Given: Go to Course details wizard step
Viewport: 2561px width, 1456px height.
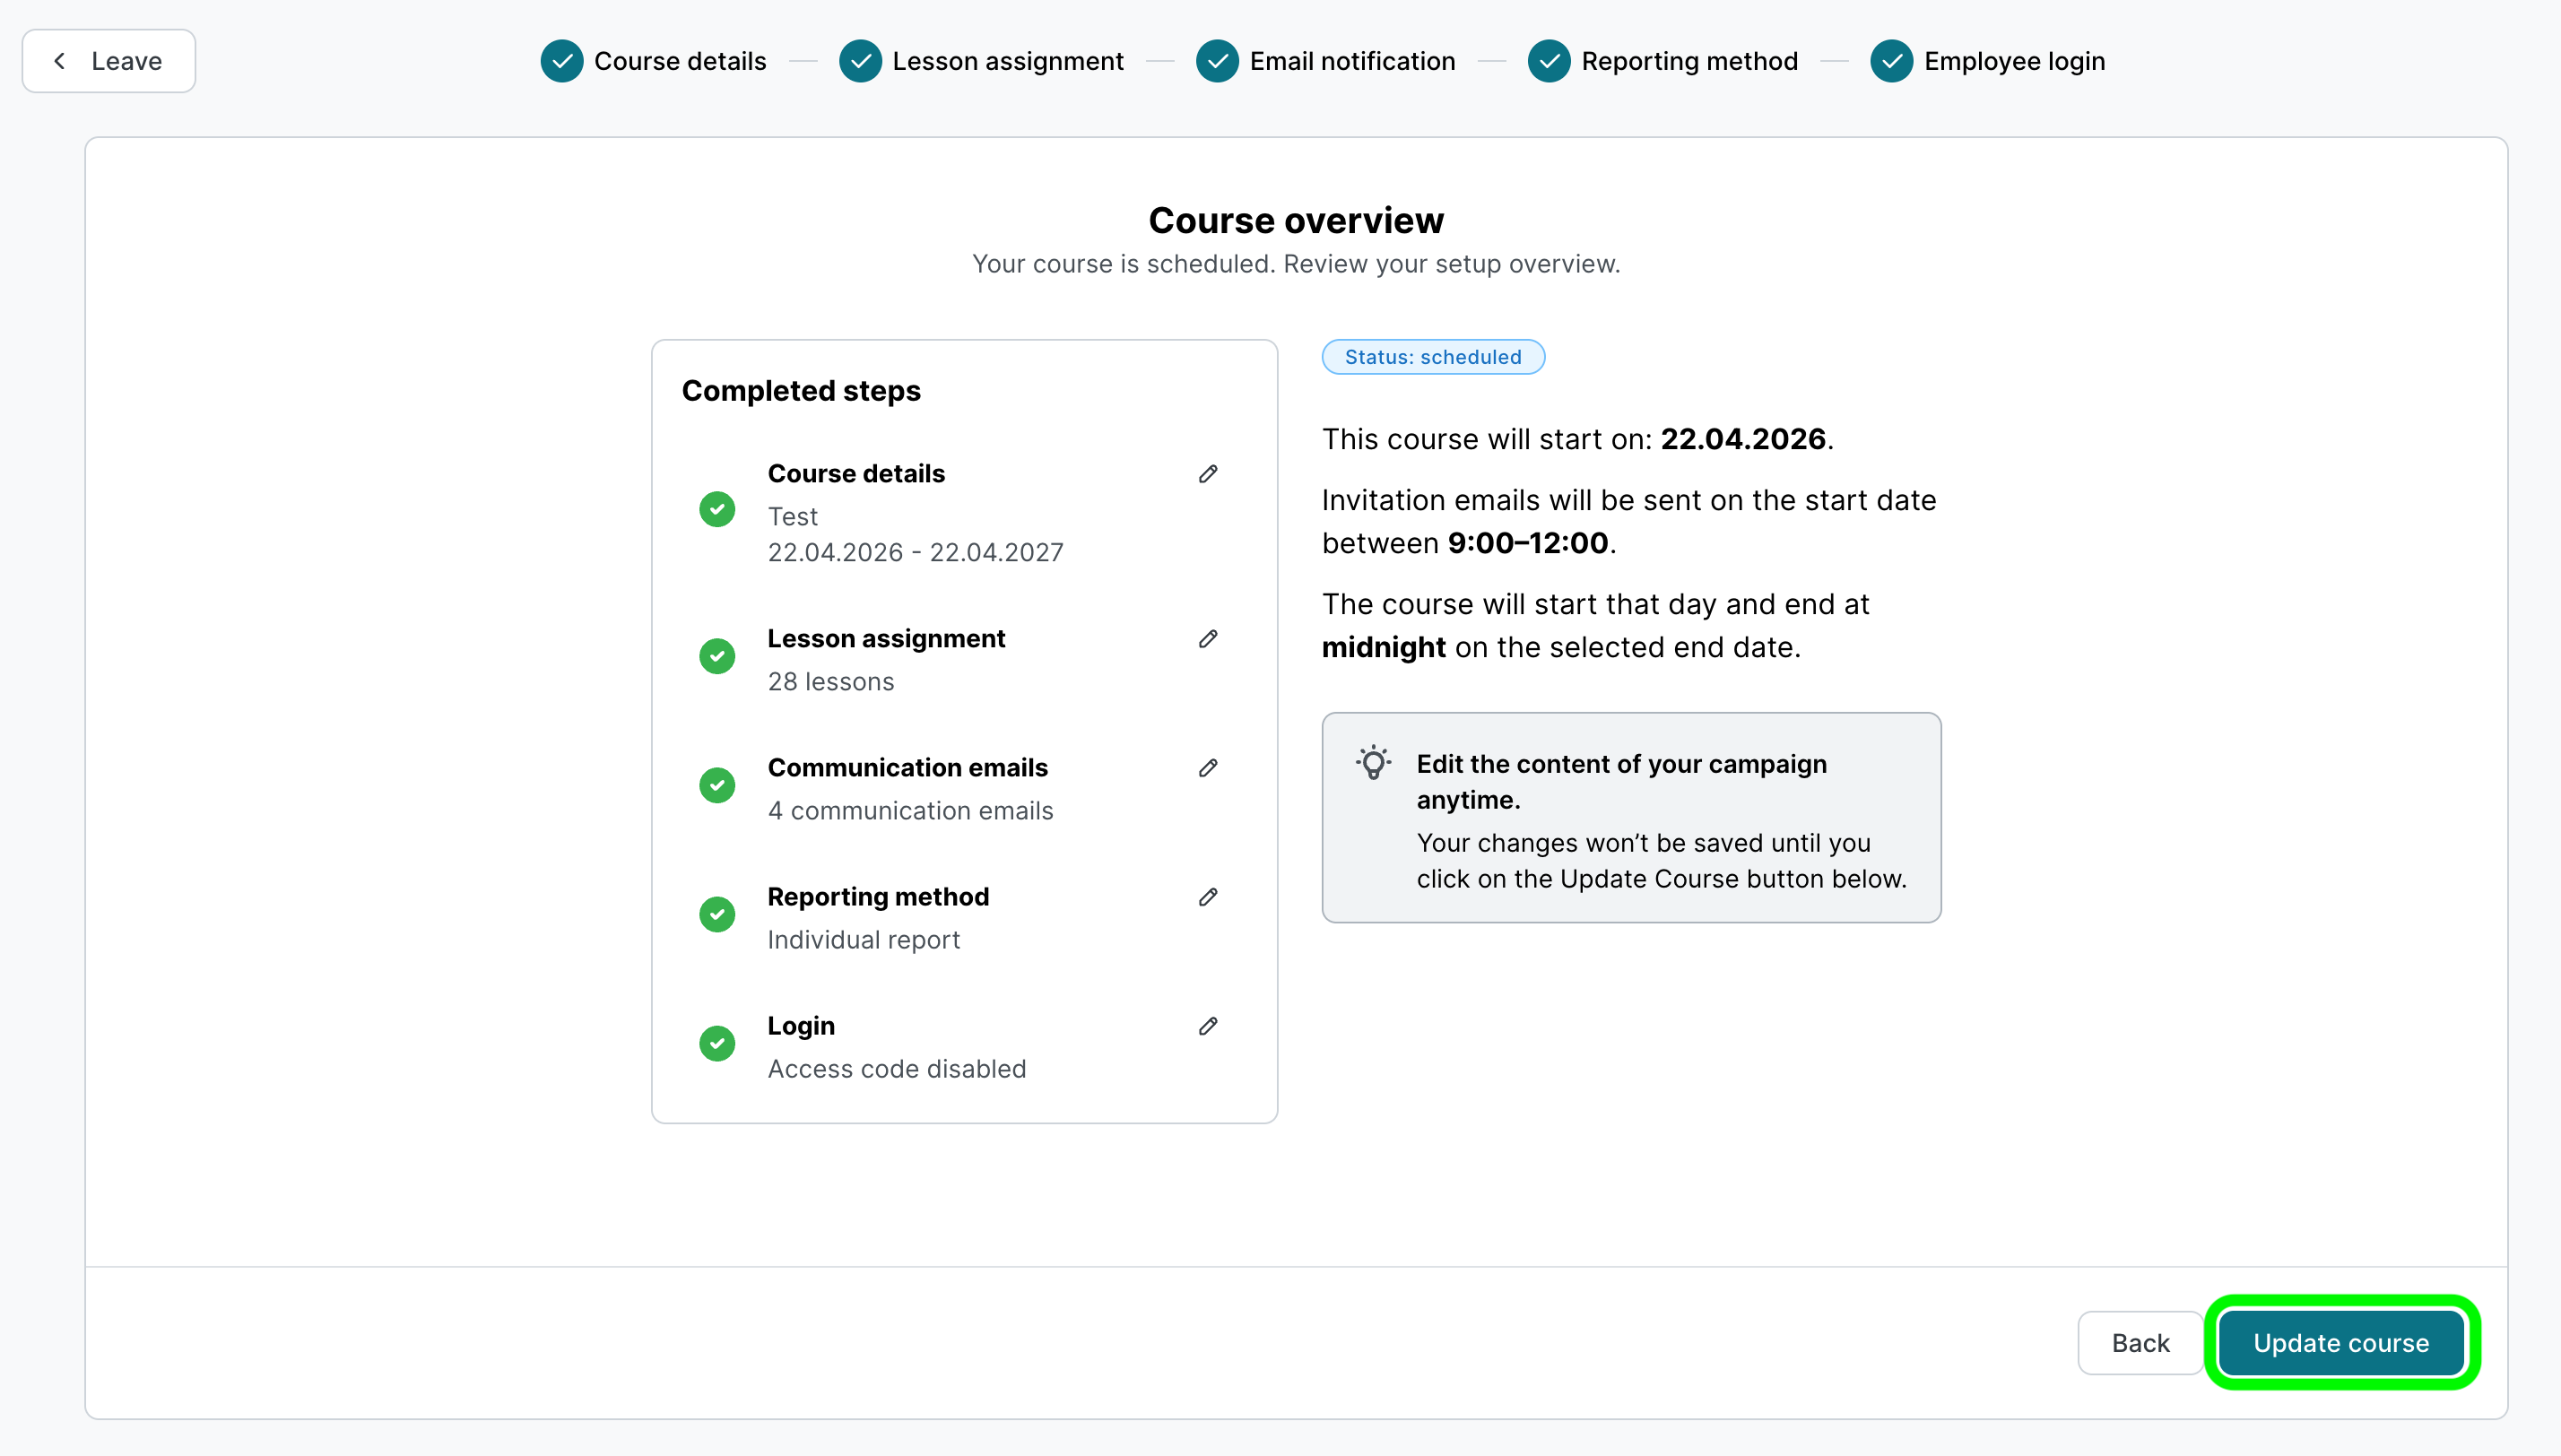Looking at the screenshot, I should tap(653, 61).
